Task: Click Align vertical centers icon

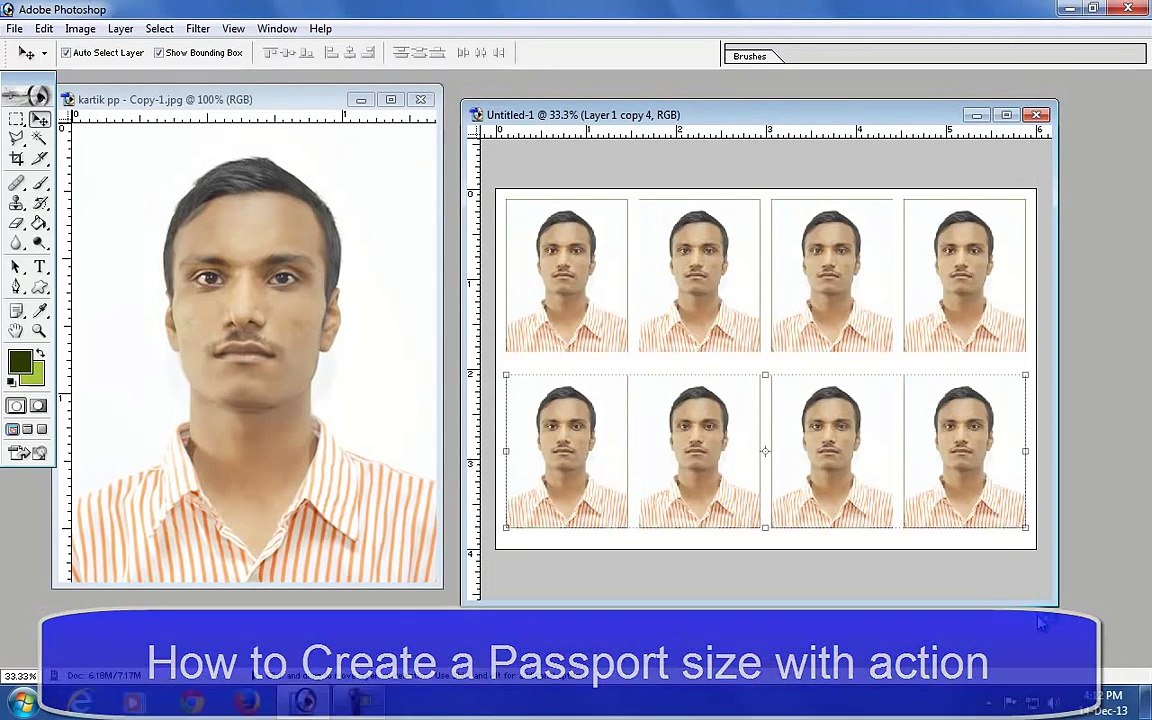Action: point(289,53)
